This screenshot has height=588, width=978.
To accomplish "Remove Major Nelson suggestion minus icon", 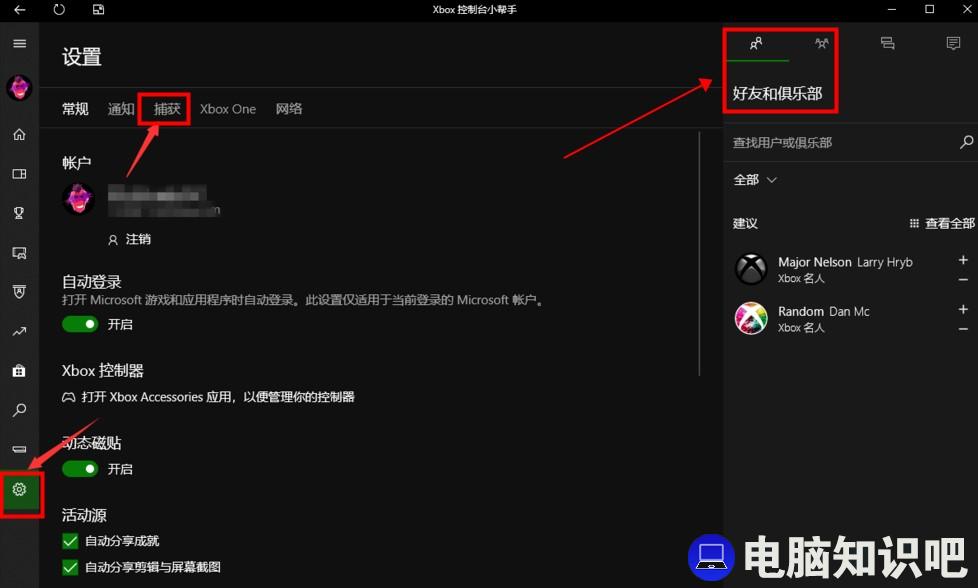I will tap(963, 279).
